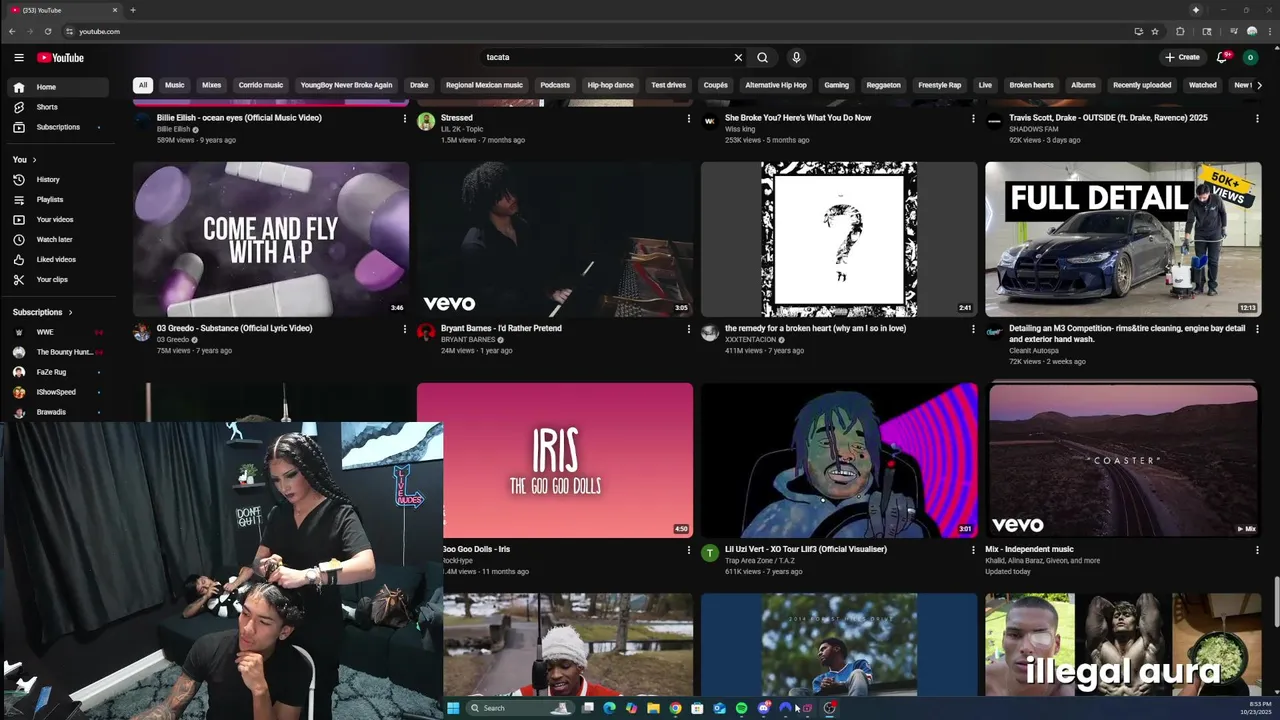Open more options for Mix Independent music
Viewport: 1280px width, 720px height.
tap(1257, 549)
